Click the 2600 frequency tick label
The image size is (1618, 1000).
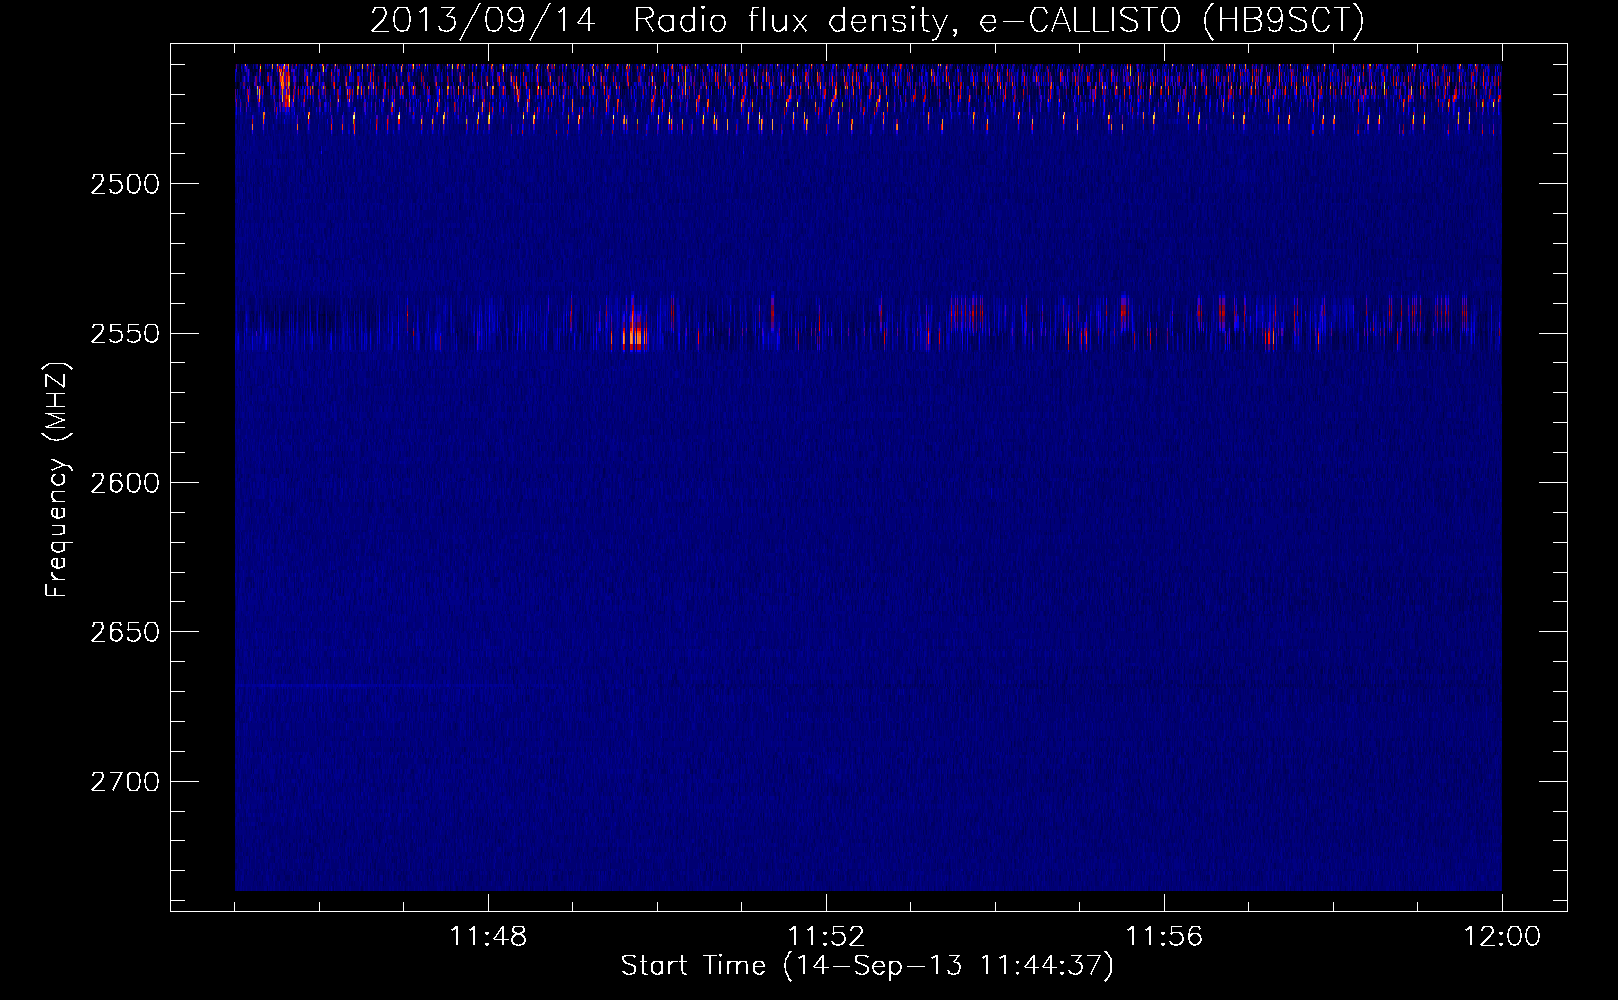[125, 483]
